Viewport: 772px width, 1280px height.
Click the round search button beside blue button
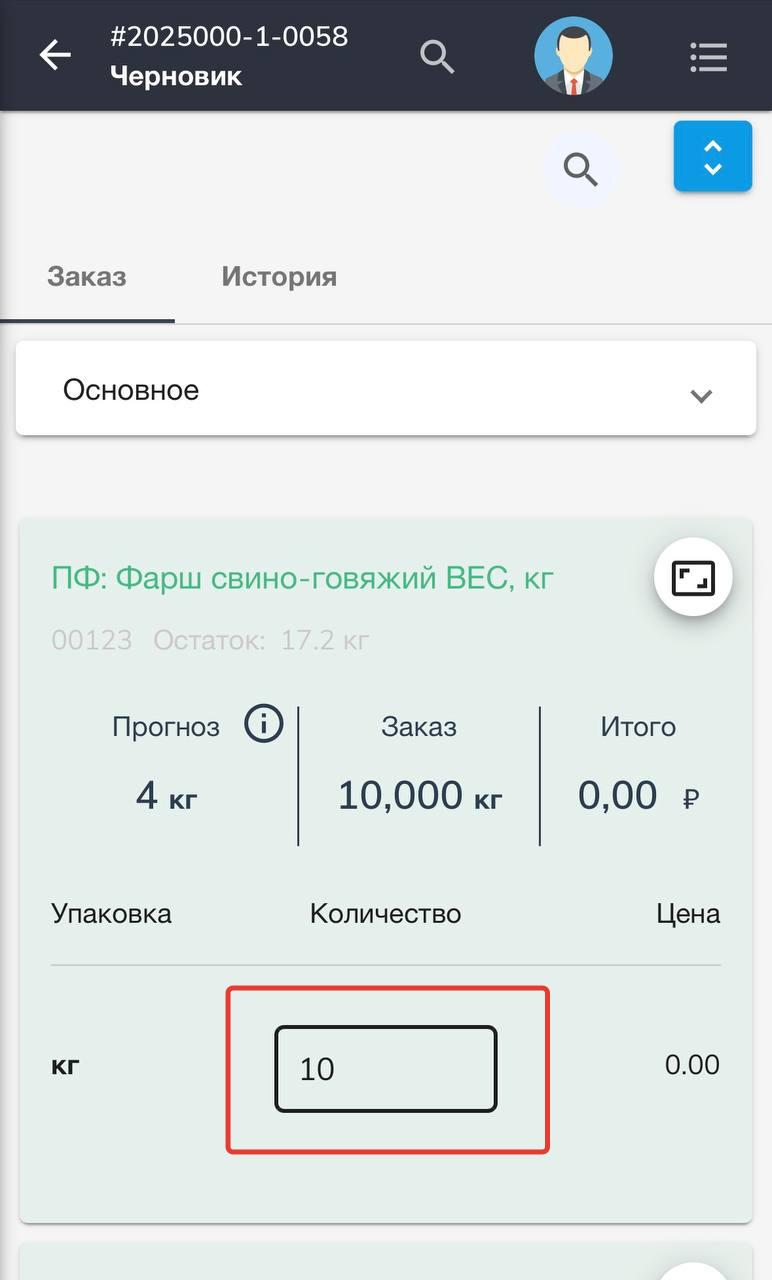click(x=580, y=170)
